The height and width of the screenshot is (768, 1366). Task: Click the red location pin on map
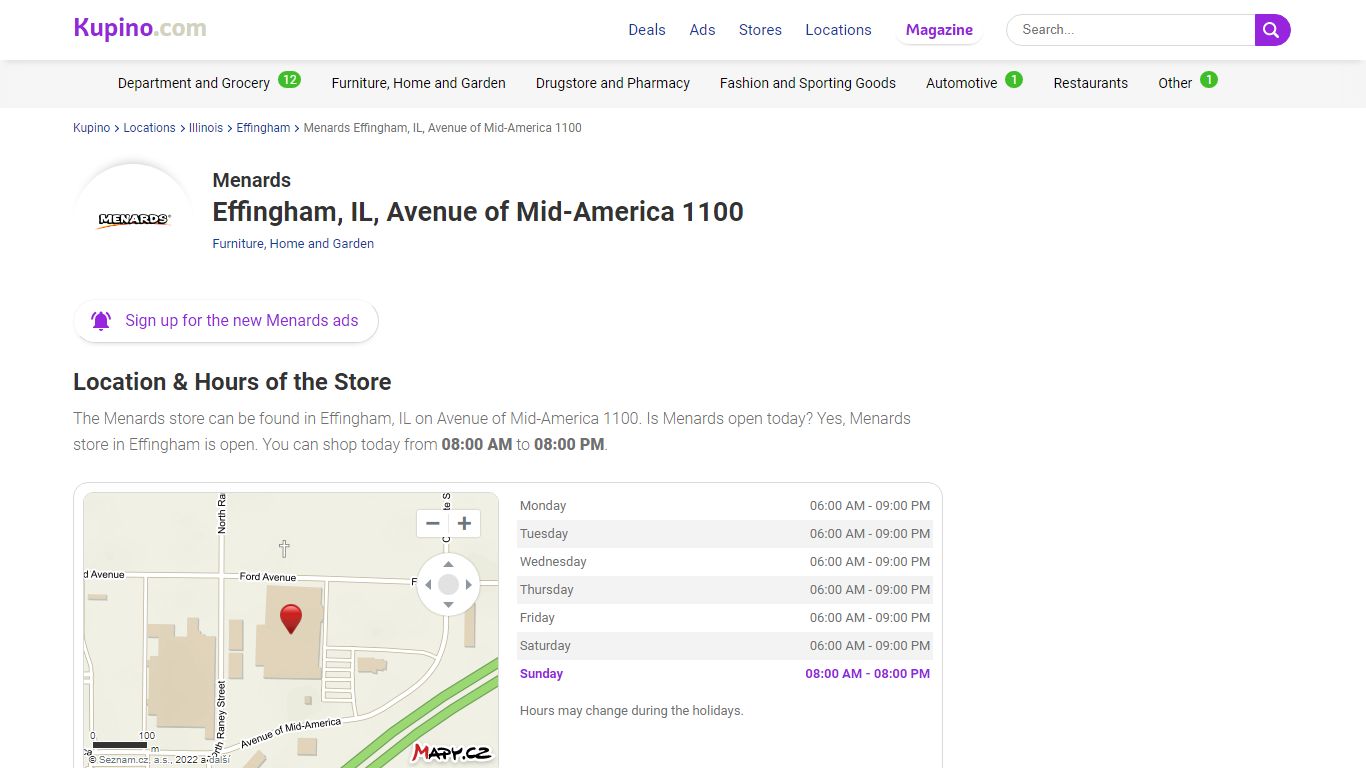291,619
